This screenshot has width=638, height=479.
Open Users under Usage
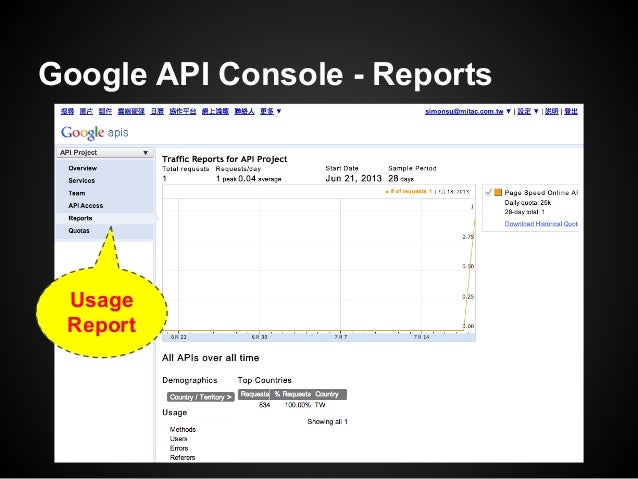(178, 439)
